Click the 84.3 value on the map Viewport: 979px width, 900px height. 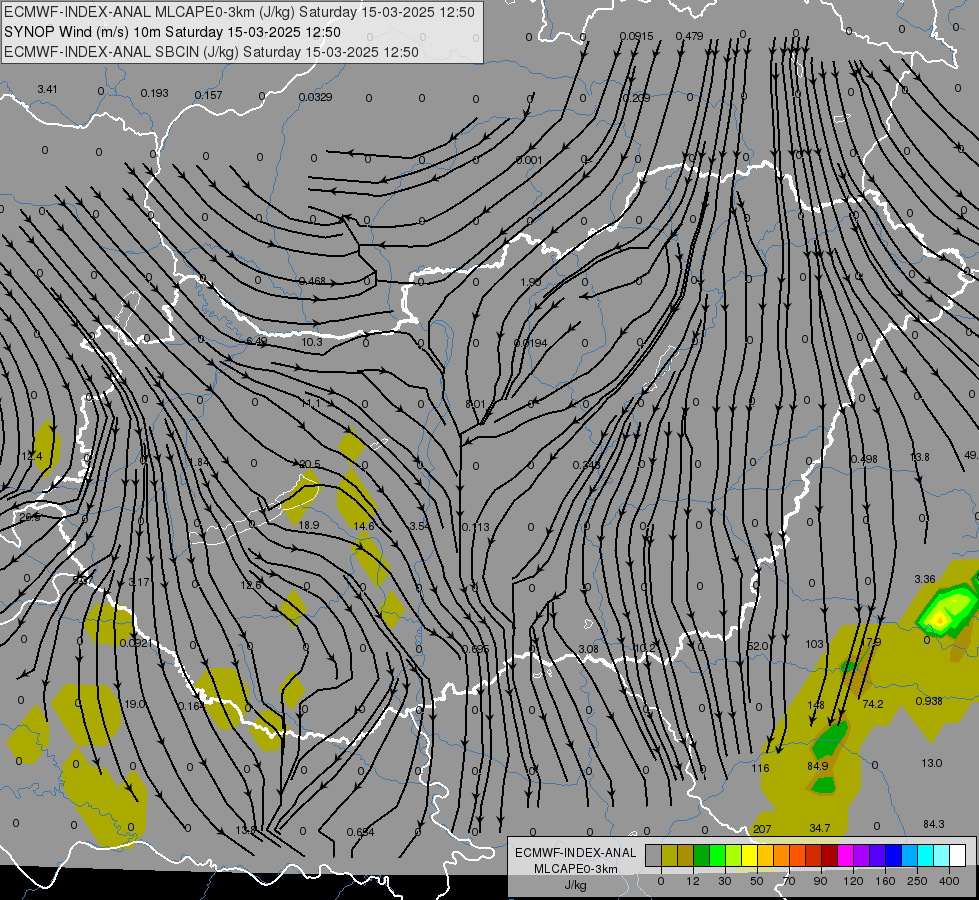click(933, 824)
